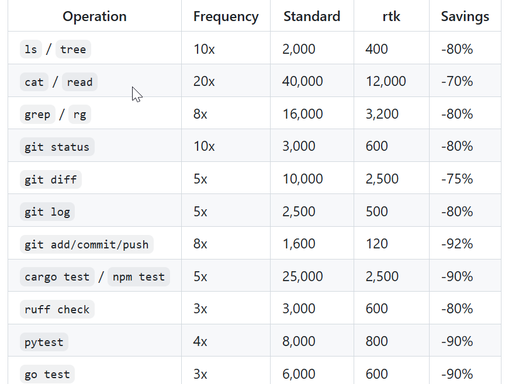Click -90% savings in go test row

pos(457,374)
